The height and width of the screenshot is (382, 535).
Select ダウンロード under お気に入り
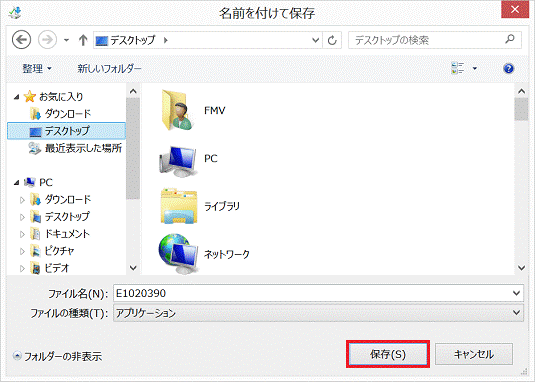(x=61, y=114)
